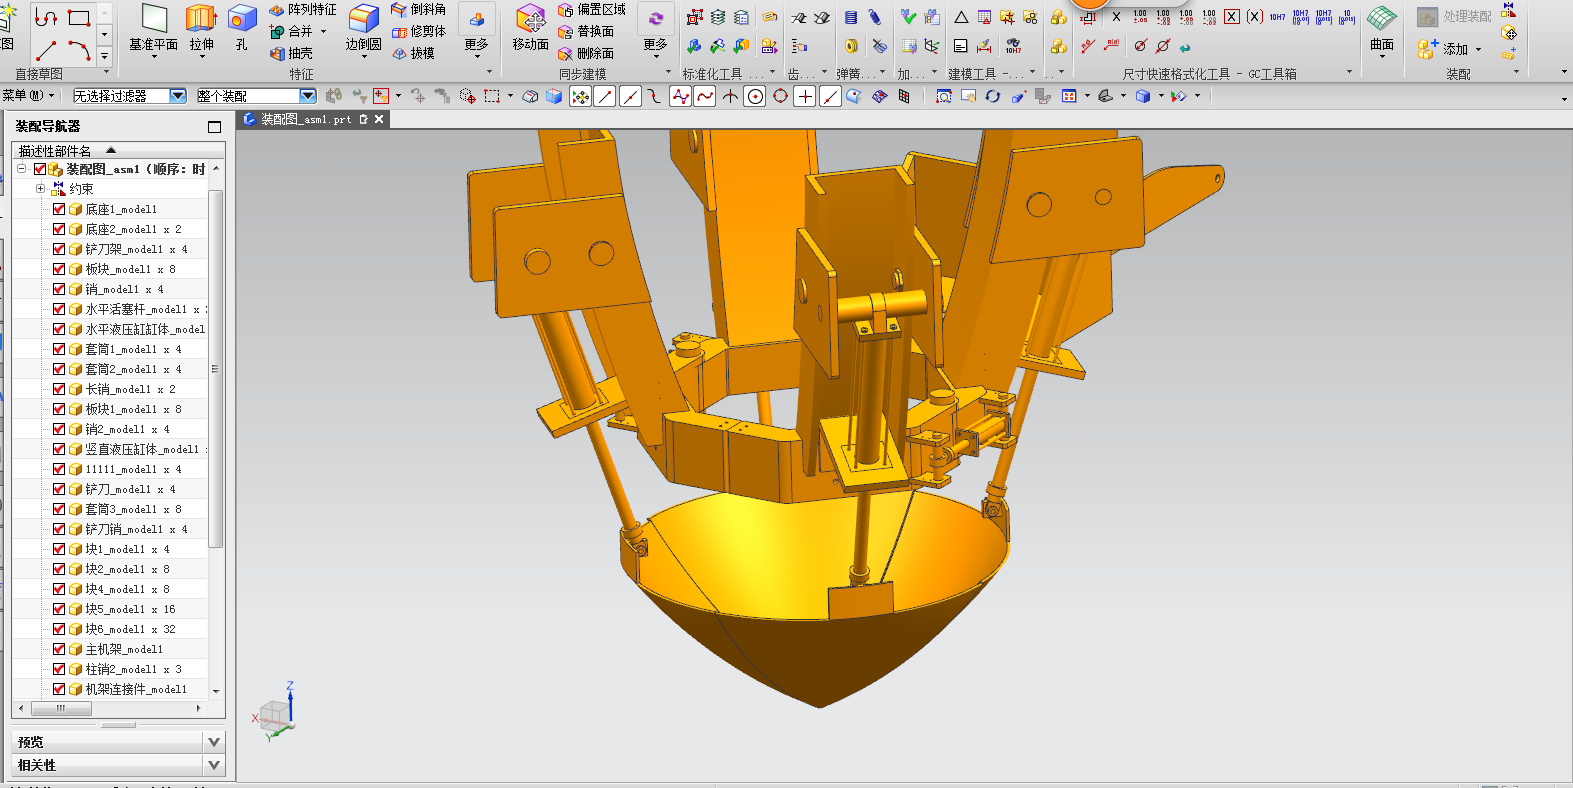The height and width of the screenshot is (788, 1573).
Task: Choose the 孔 hole feature tool
Action: click(242, 28)
